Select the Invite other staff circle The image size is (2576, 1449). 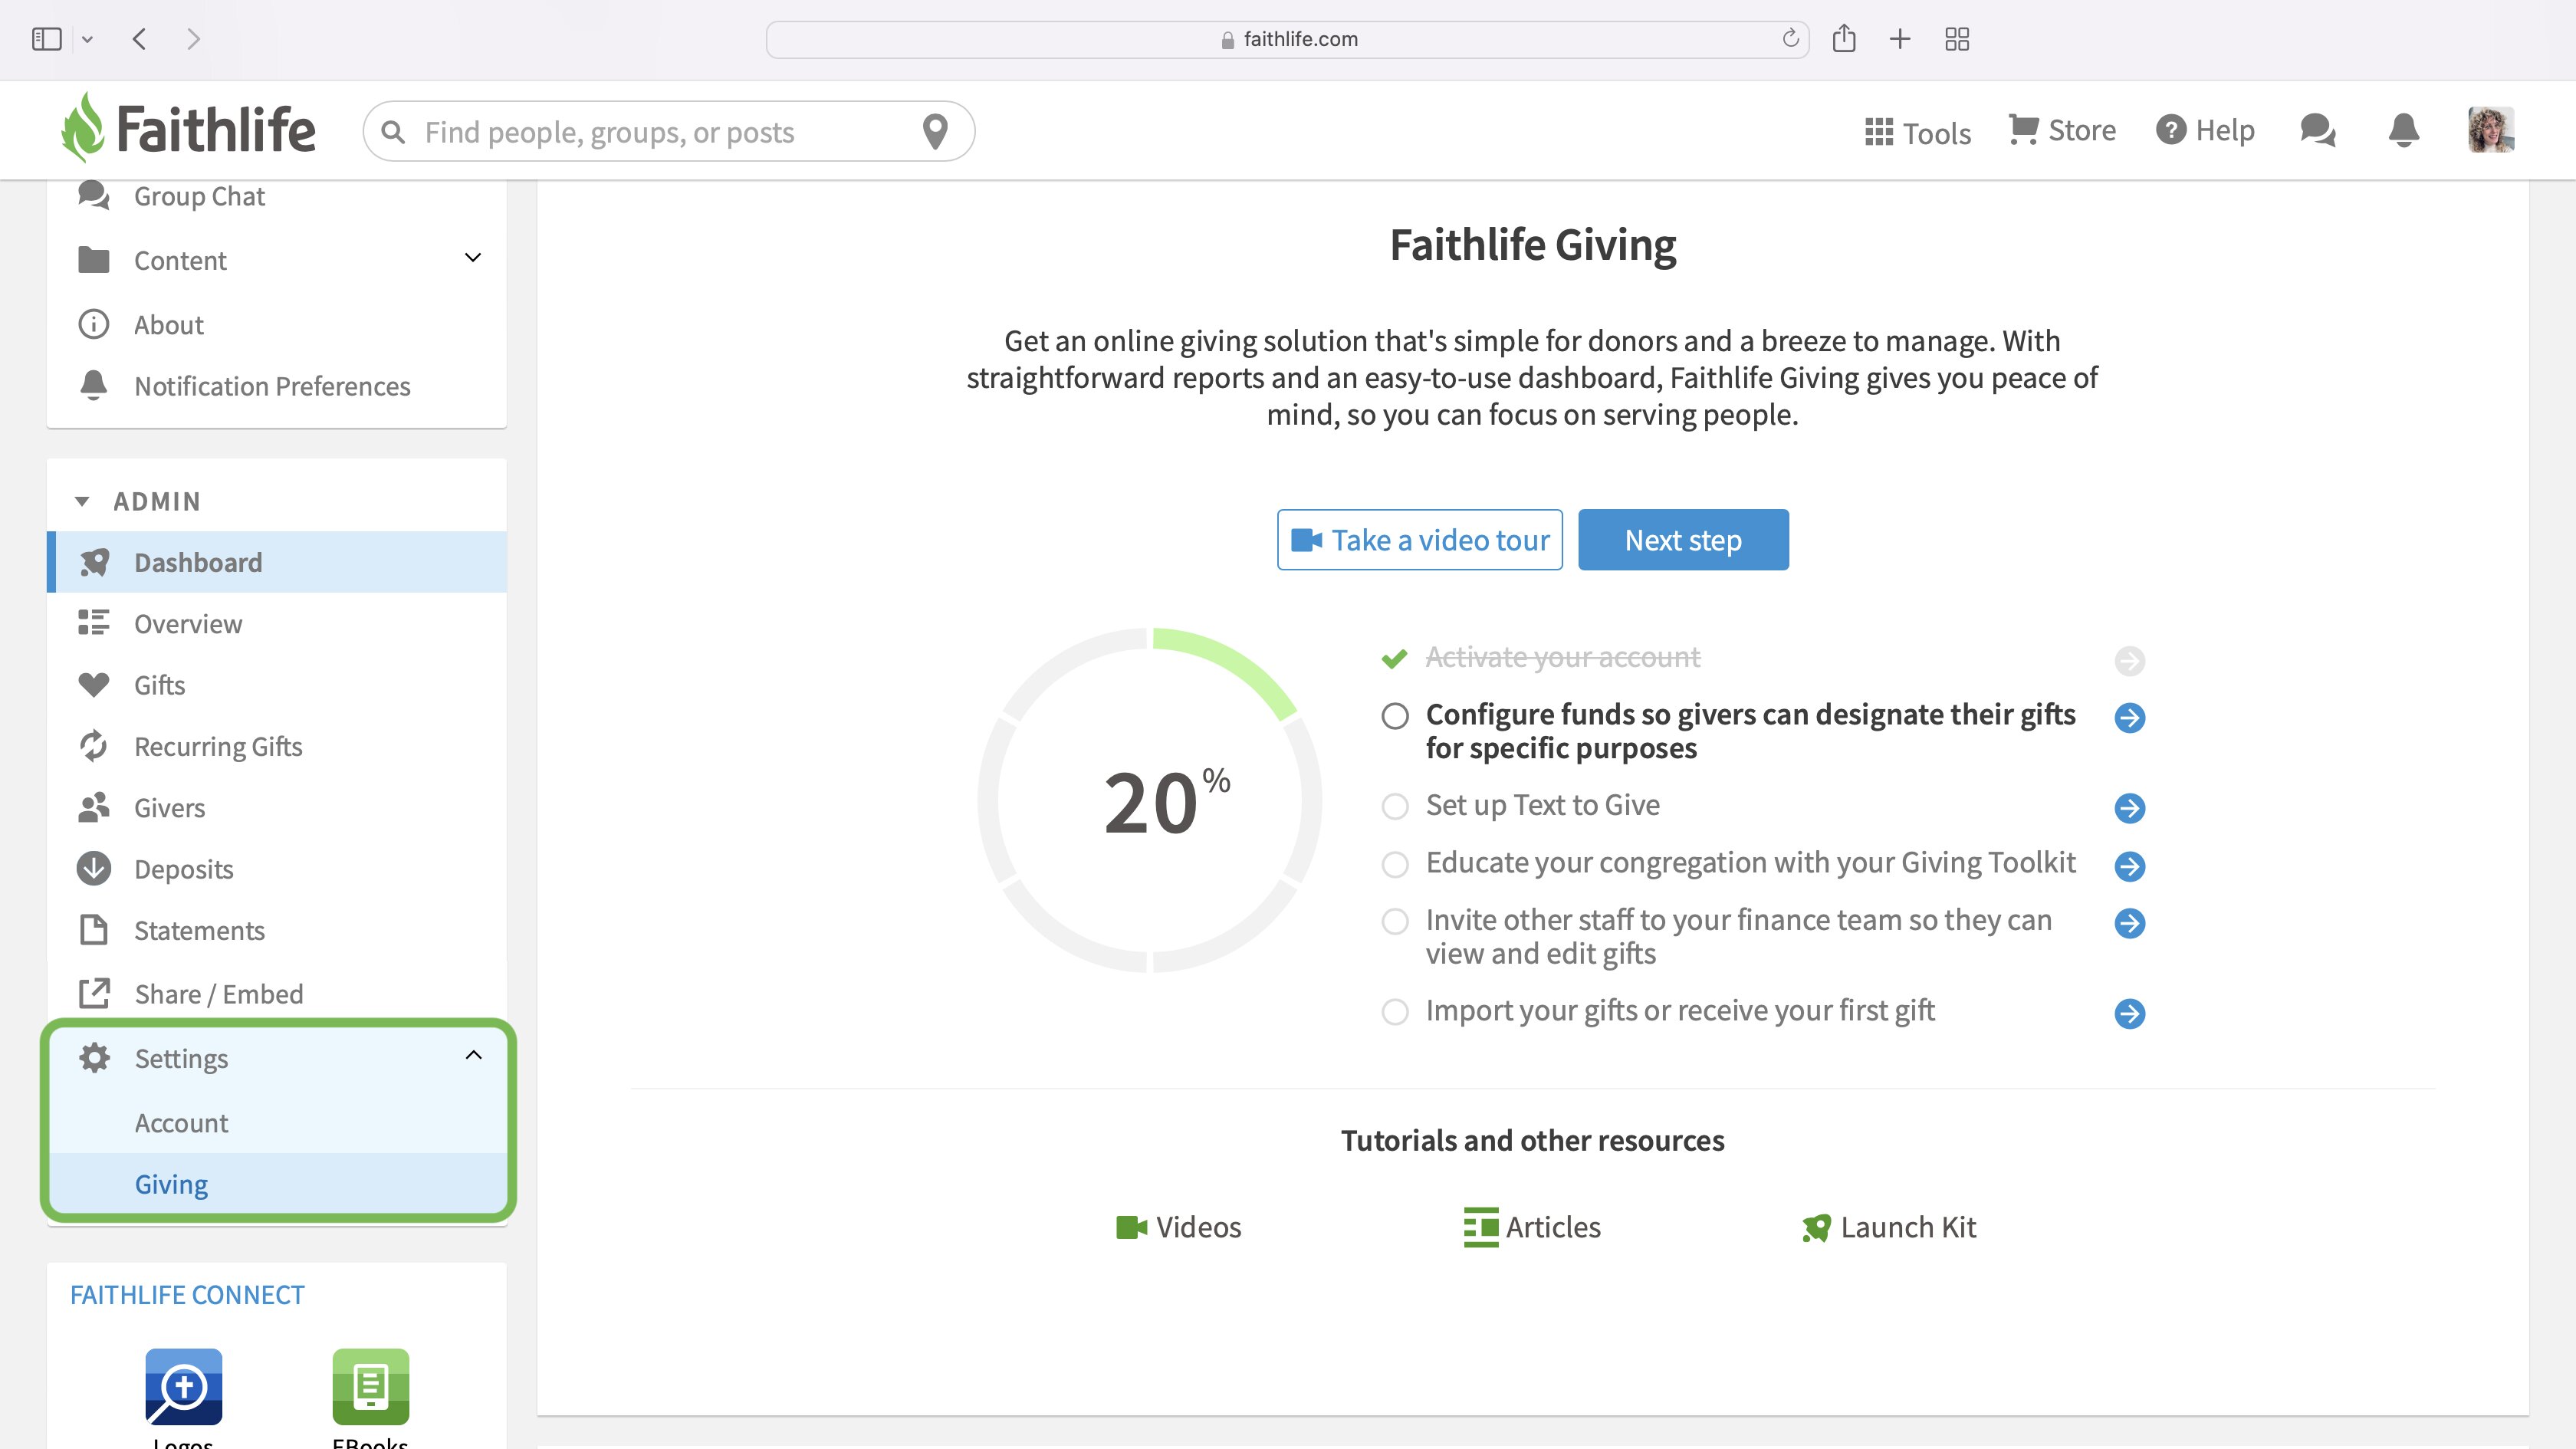point(1395,921)
